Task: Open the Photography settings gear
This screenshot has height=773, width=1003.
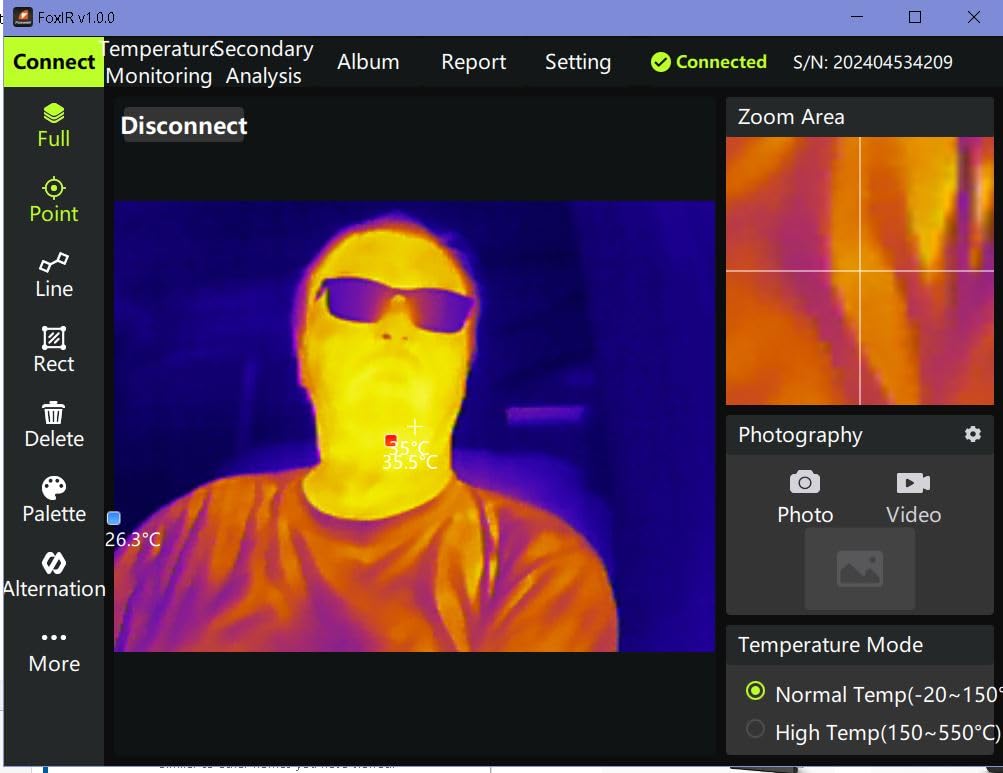Action: click(x=971, y=434)
